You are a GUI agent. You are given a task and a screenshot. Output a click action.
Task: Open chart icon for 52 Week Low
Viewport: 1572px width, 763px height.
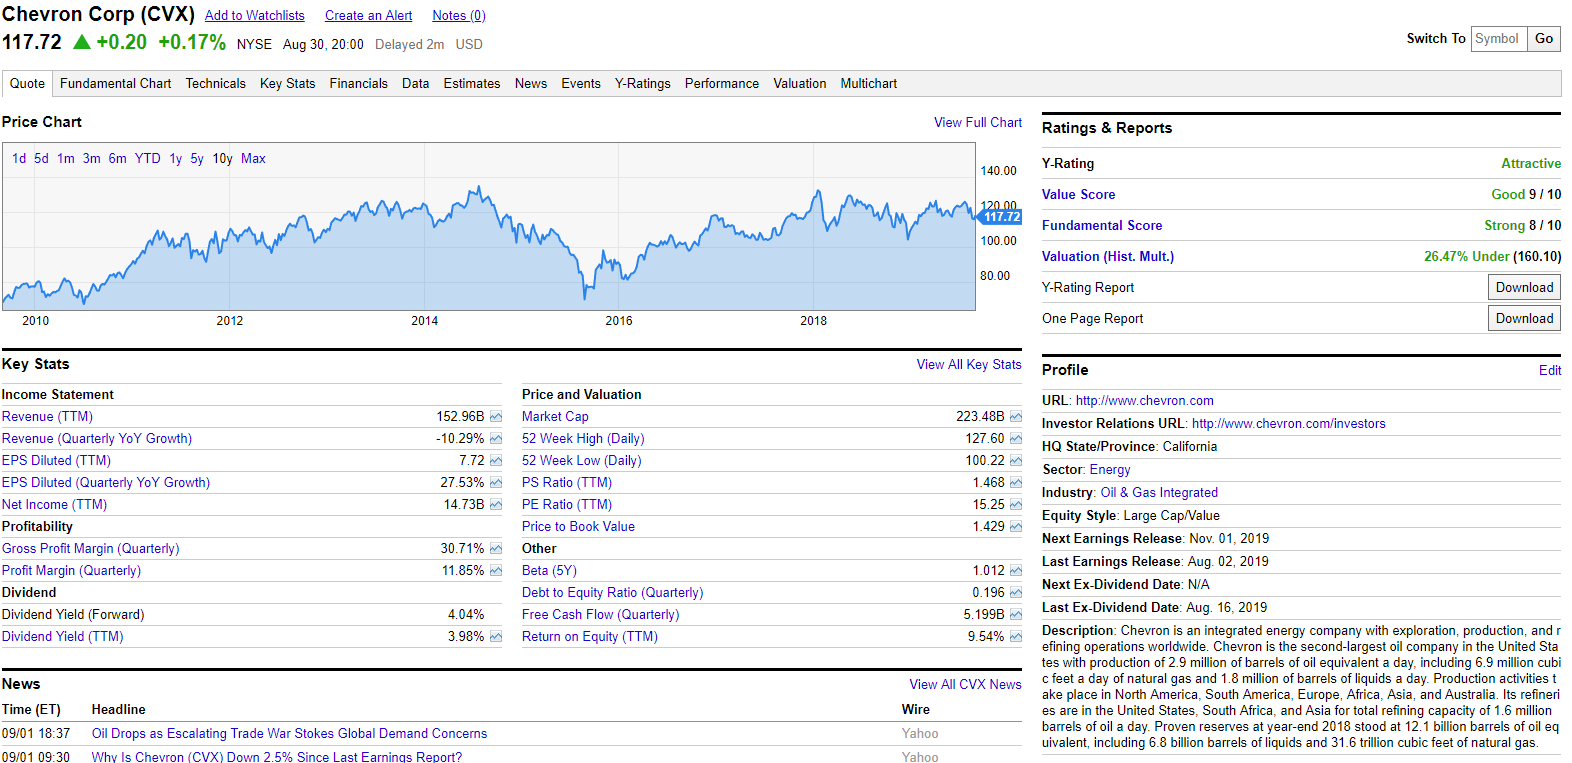click(x=1016, y=461)
